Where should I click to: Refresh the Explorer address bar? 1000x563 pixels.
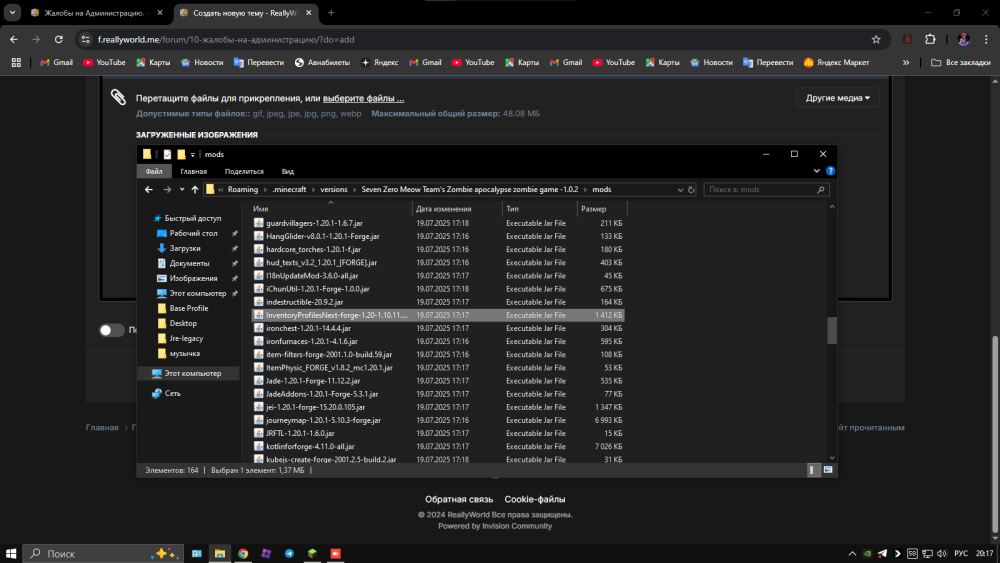691,189
